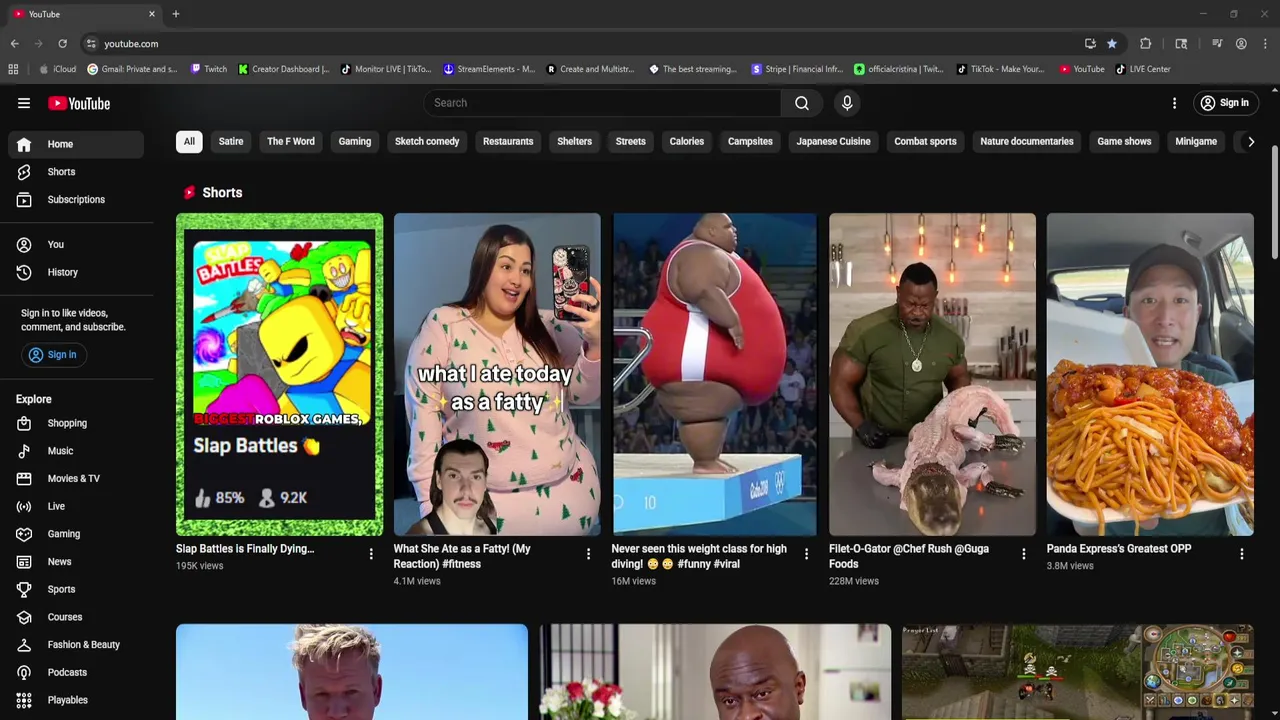Open Shopping in Explore list
1280x720 pixels.
(x=76, y=423)
